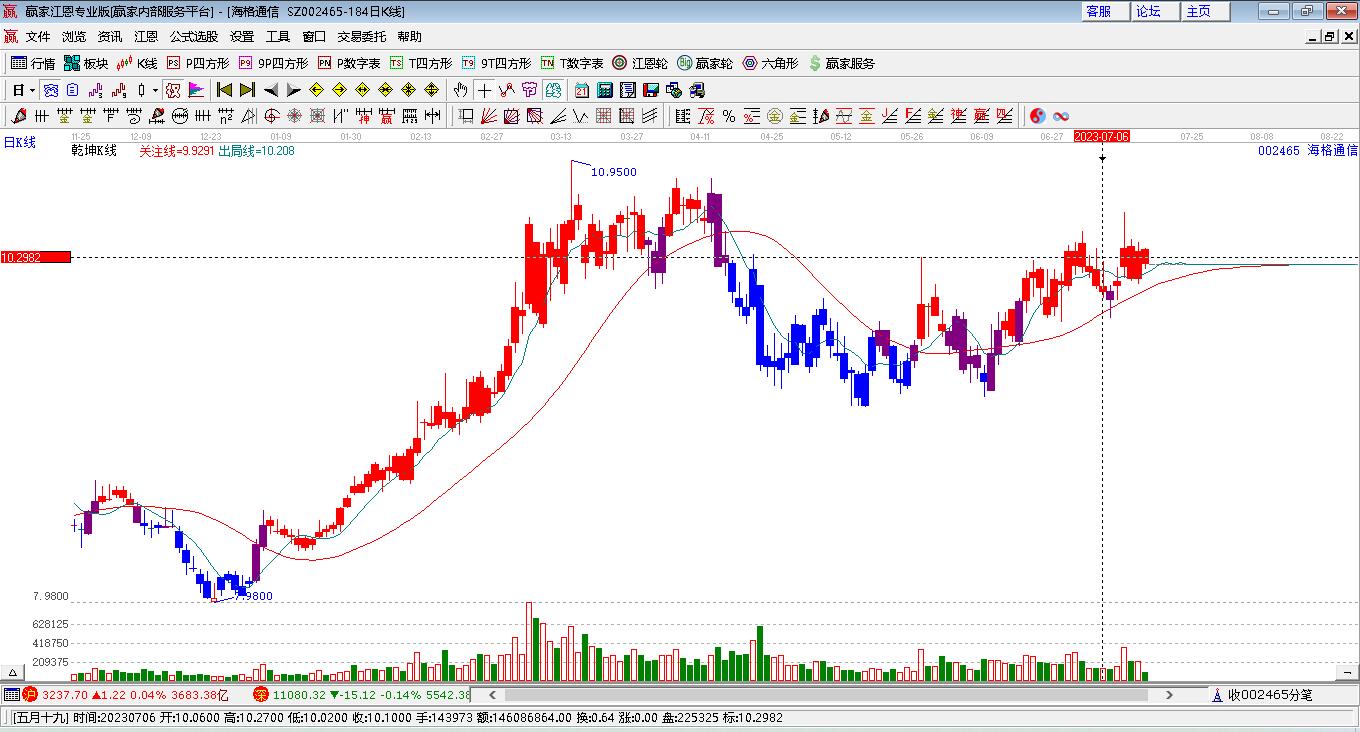Expand panel with bottom-left triangle button
Image resolution: width=1360 pixels, height=732 pixels.
click(x=14, y=672)
